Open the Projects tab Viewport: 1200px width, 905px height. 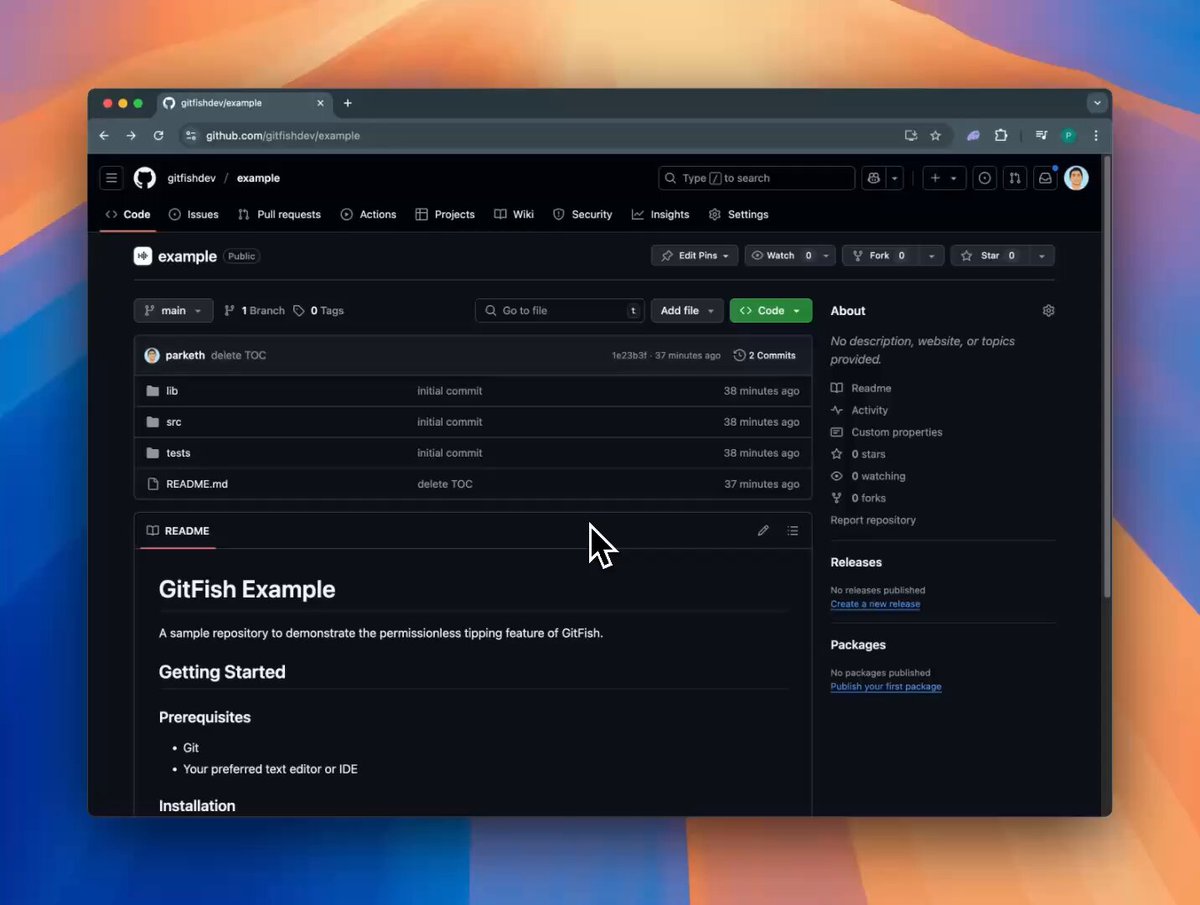445,214
